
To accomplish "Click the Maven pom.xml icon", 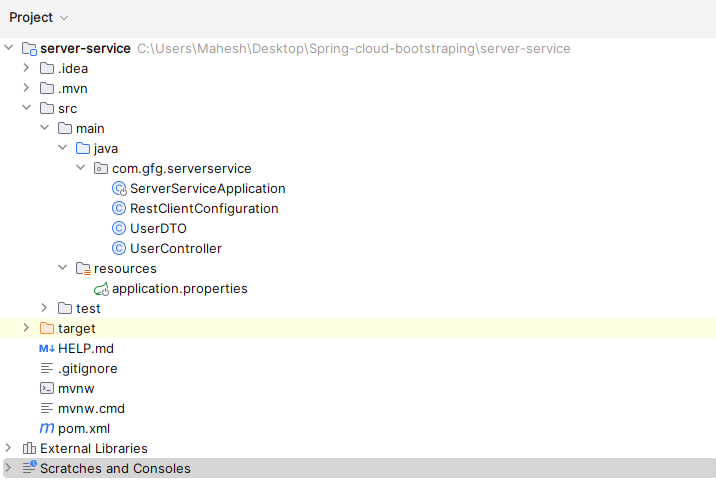I will (x=47, y=428).
